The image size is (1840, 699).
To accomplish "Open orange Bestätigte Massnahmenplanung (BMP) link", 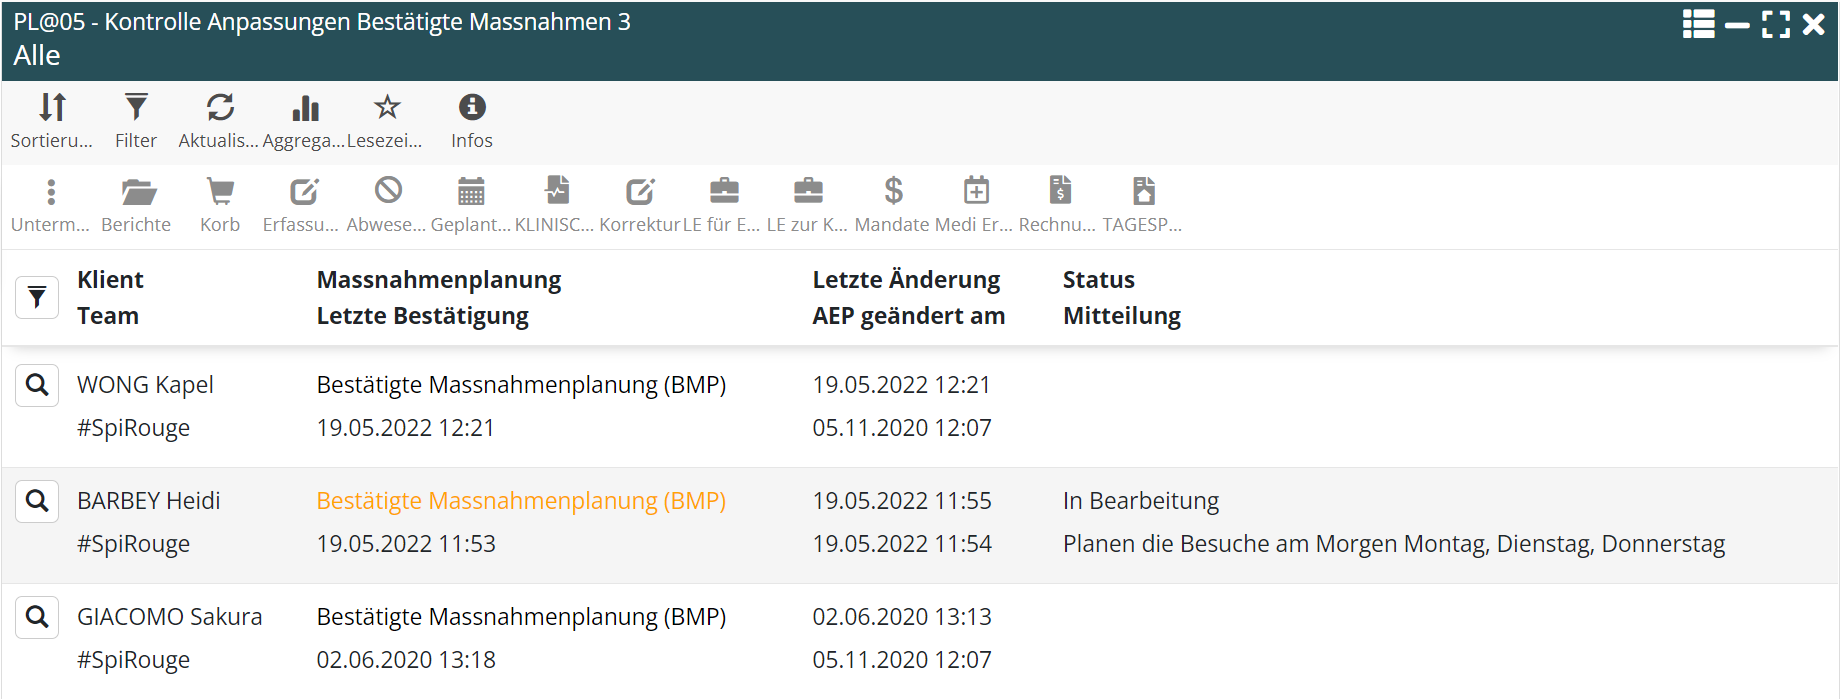I will point(521,501).
